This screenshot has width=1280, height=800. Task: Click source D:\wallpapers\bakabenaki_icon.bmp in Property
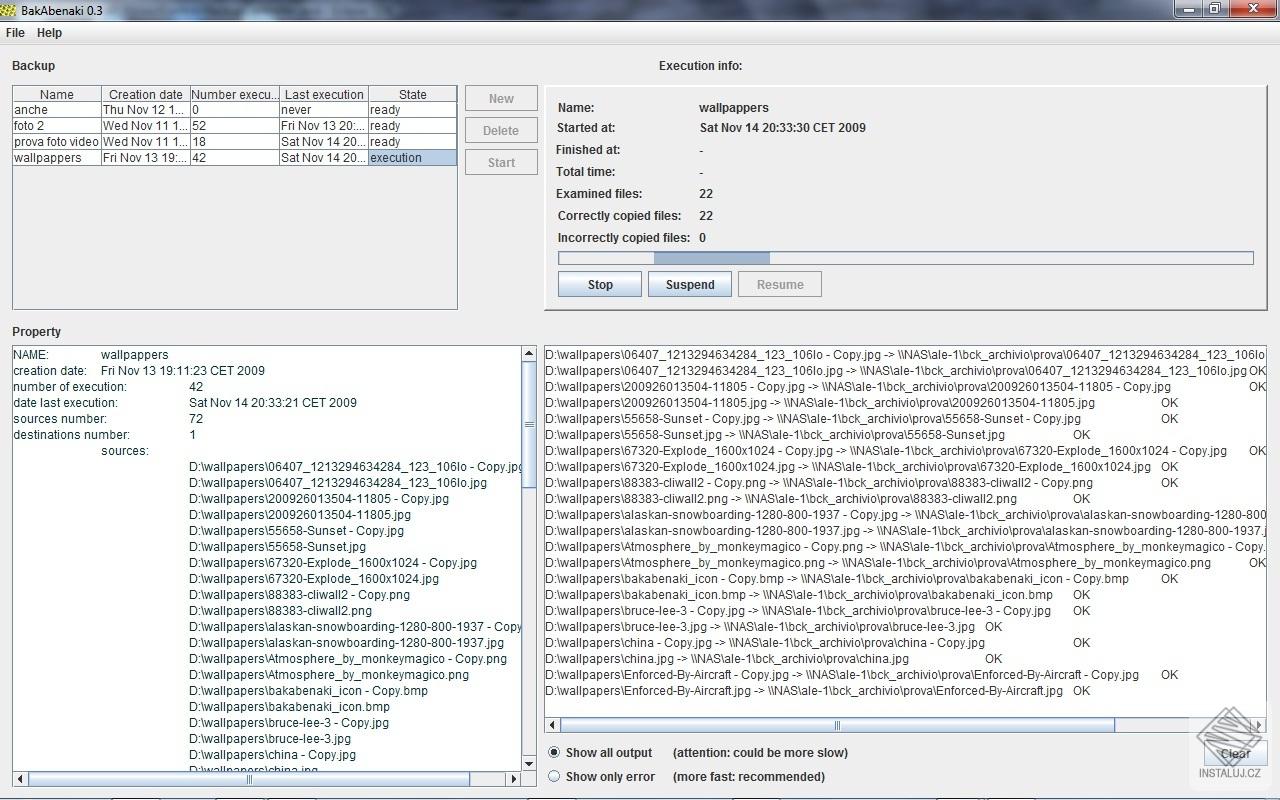pos(289,706)
